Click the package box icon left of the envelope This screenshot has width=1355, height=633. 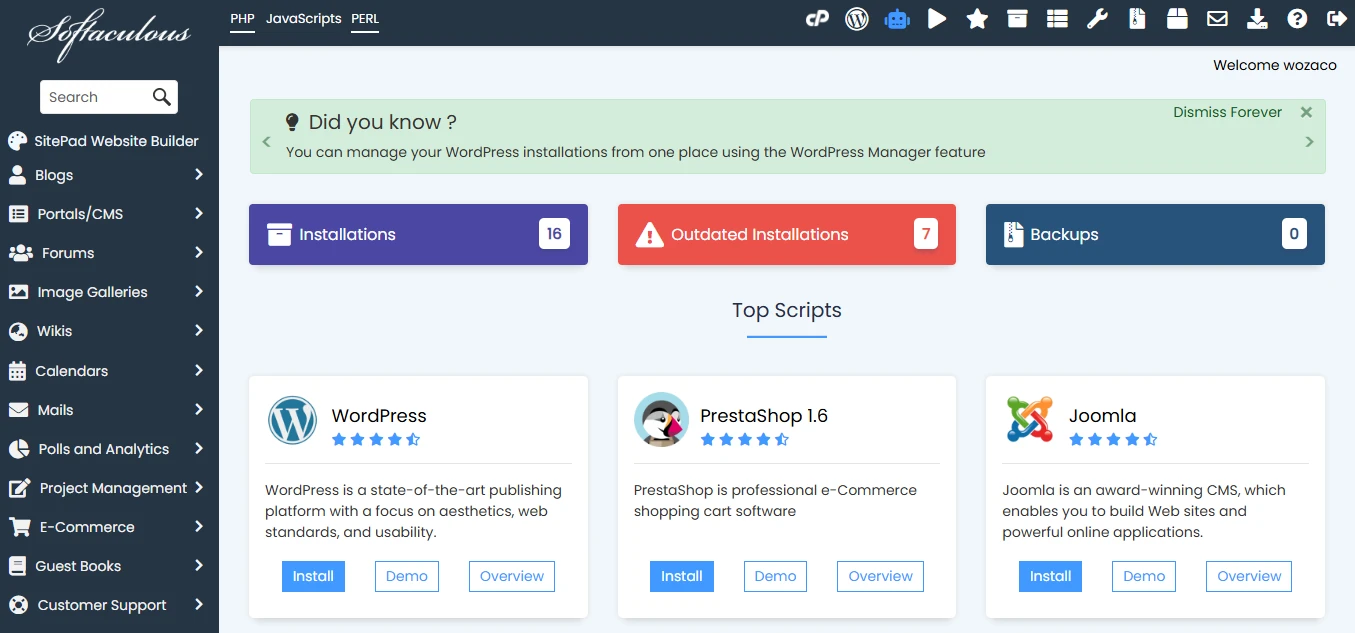click(1177, 18)
